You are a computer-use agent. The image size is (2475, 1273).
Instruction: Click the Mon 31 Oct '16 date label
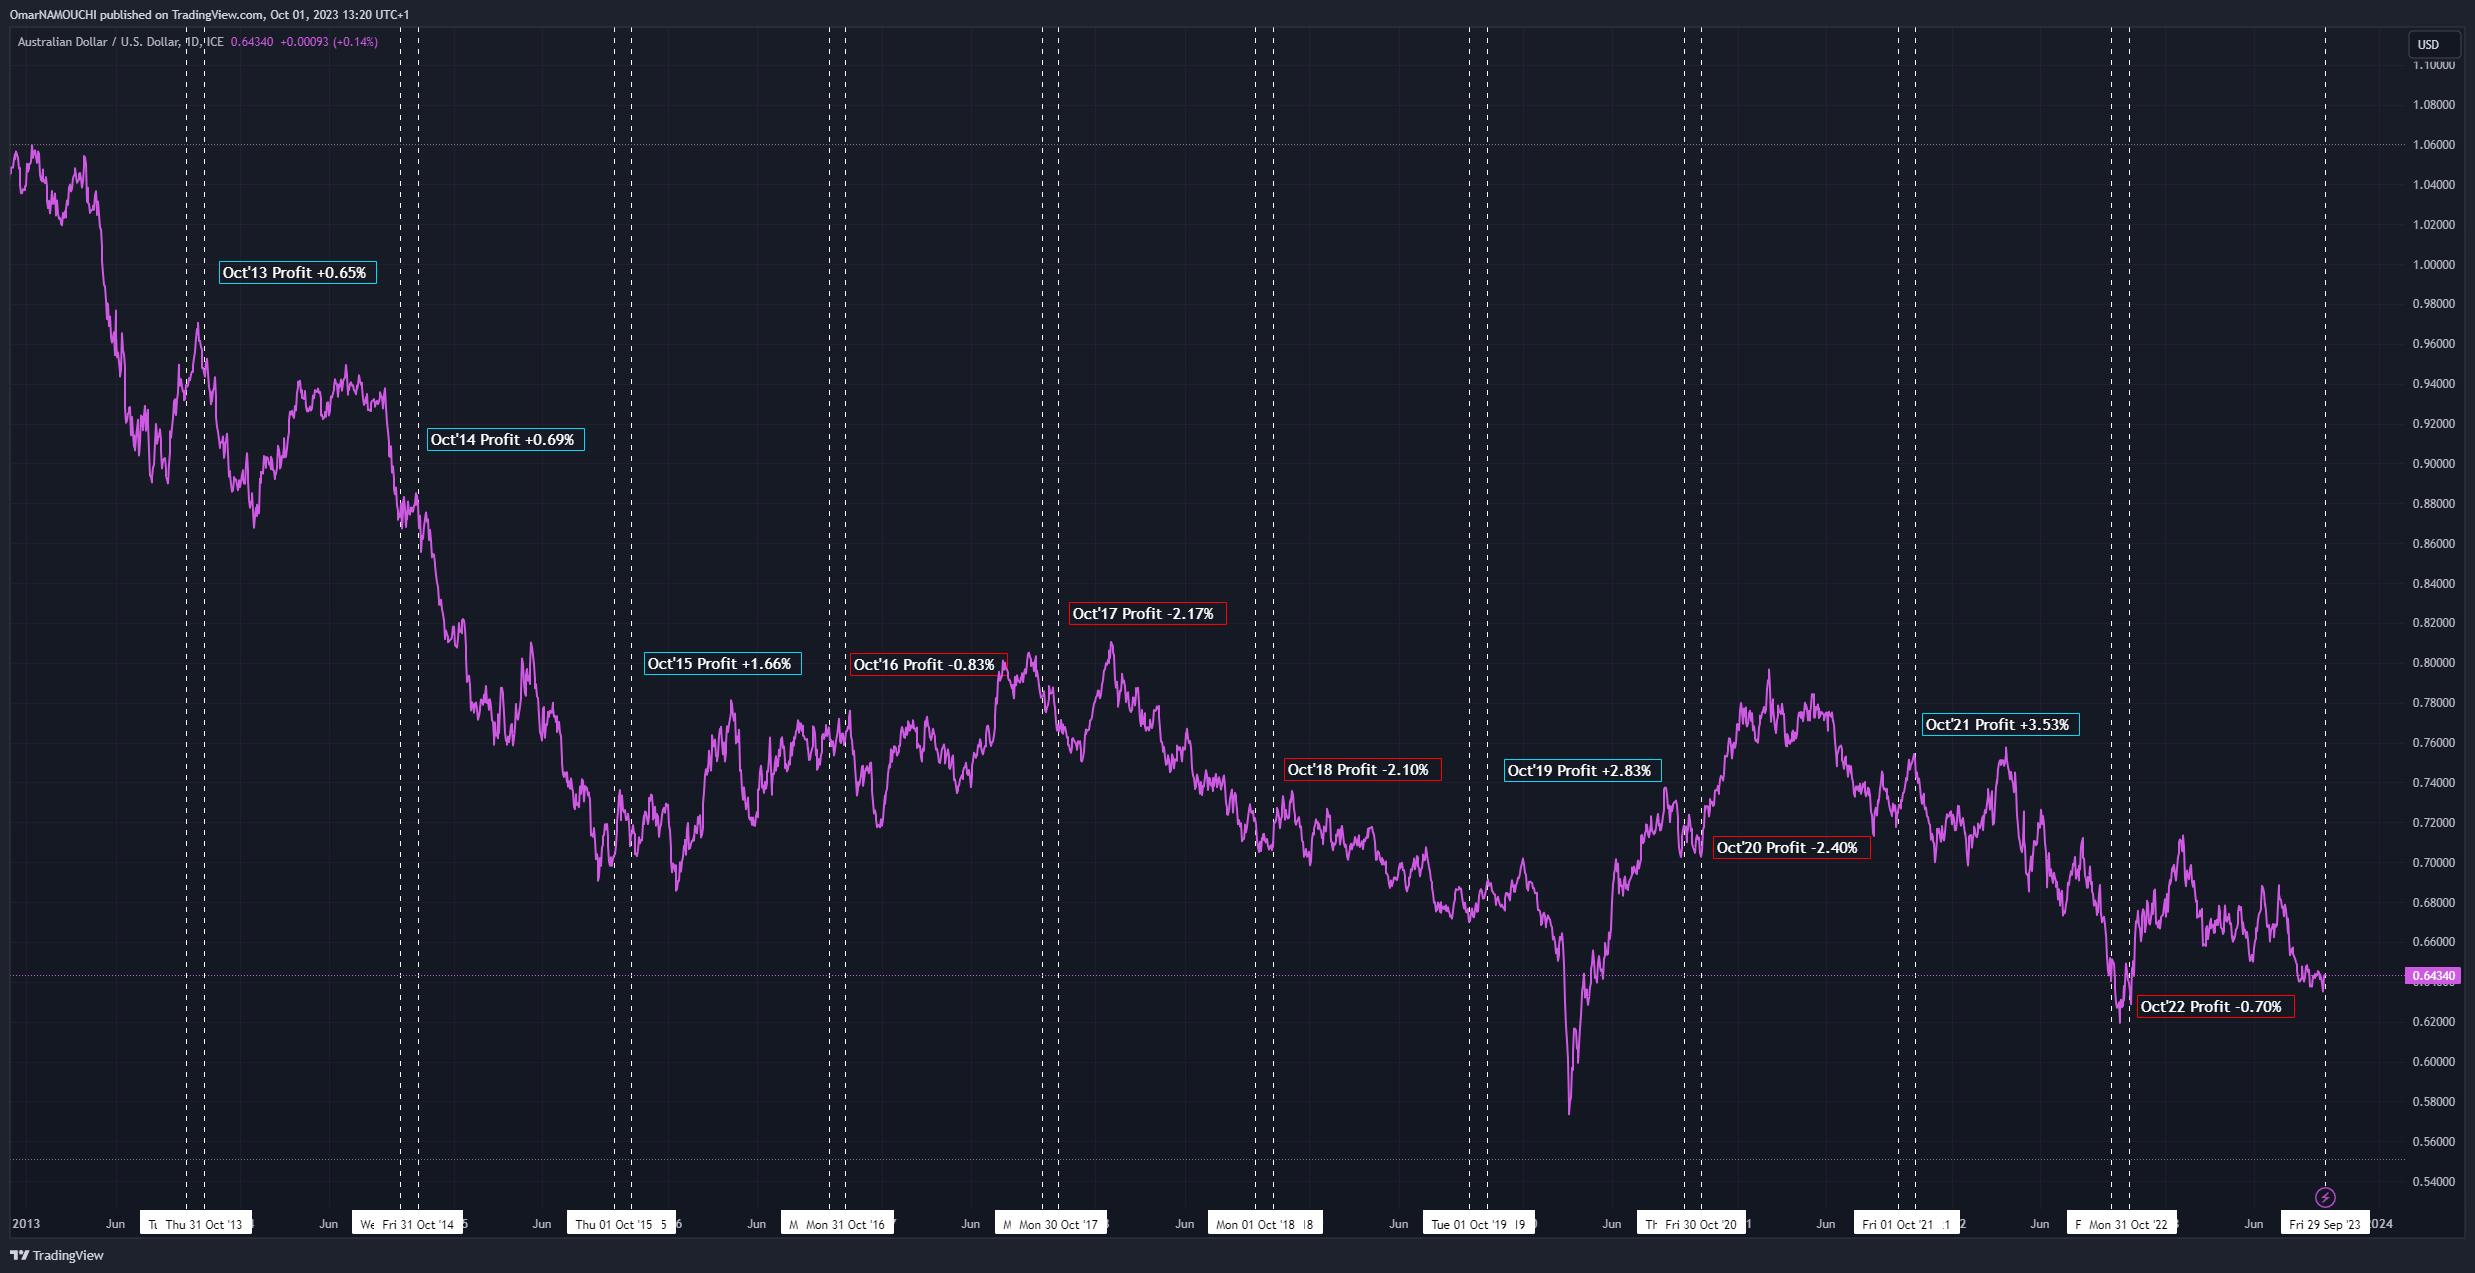[845, 1224]
